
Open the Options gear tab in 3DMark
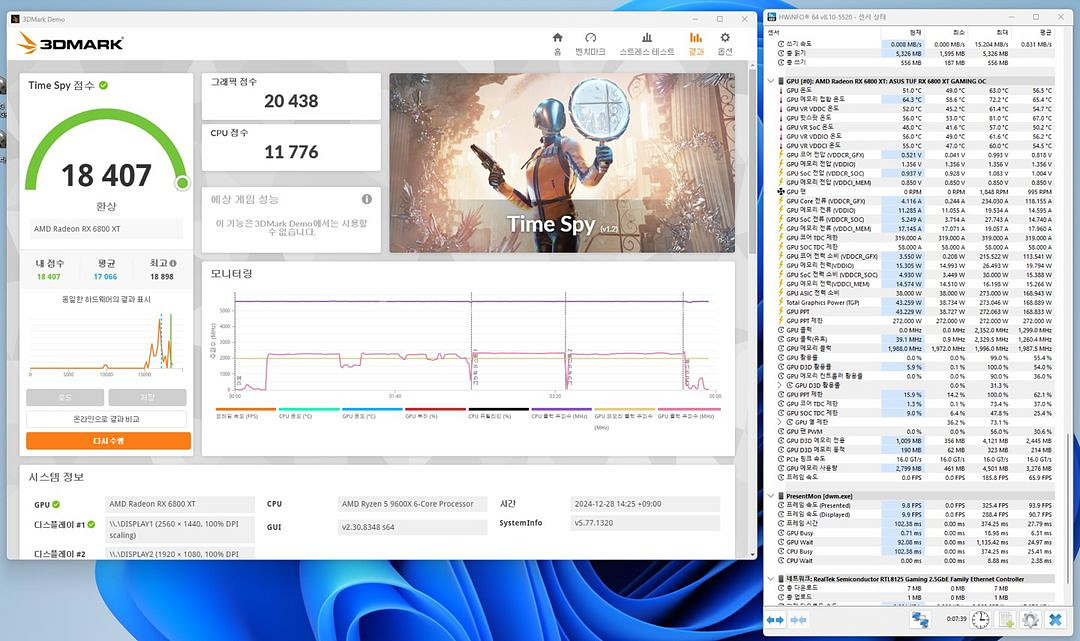pyautogui.click(x=725, y=43)
